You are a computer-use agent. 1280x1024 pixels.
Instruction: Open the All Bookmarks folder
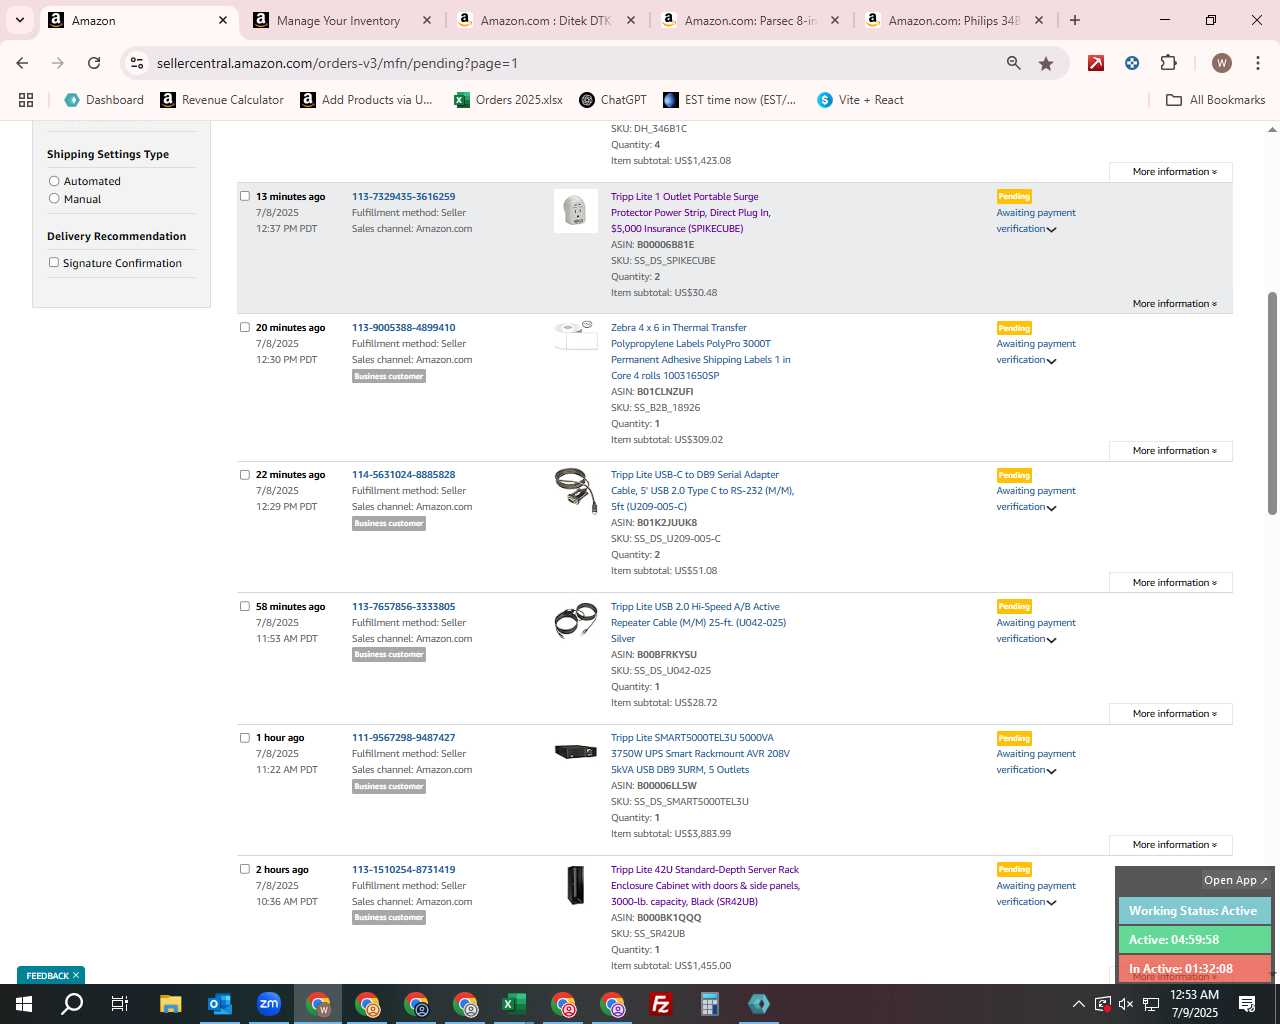[1216, 100]
